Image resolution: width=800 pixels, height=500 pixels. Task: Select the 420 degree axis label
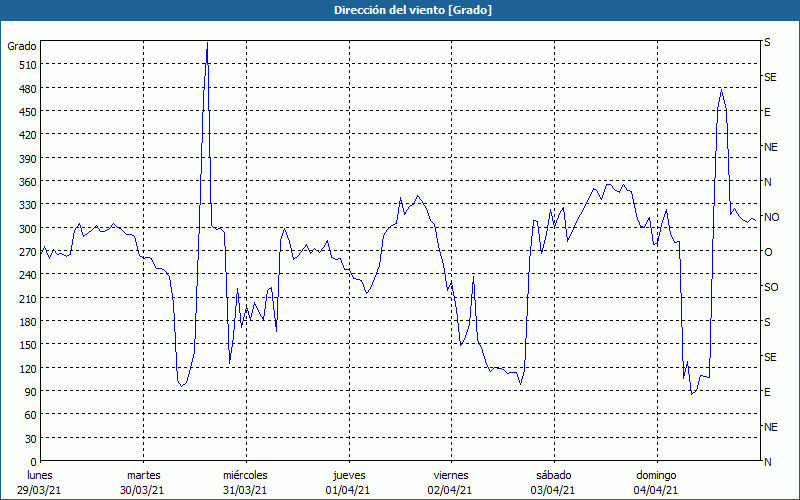click(27, 135)
